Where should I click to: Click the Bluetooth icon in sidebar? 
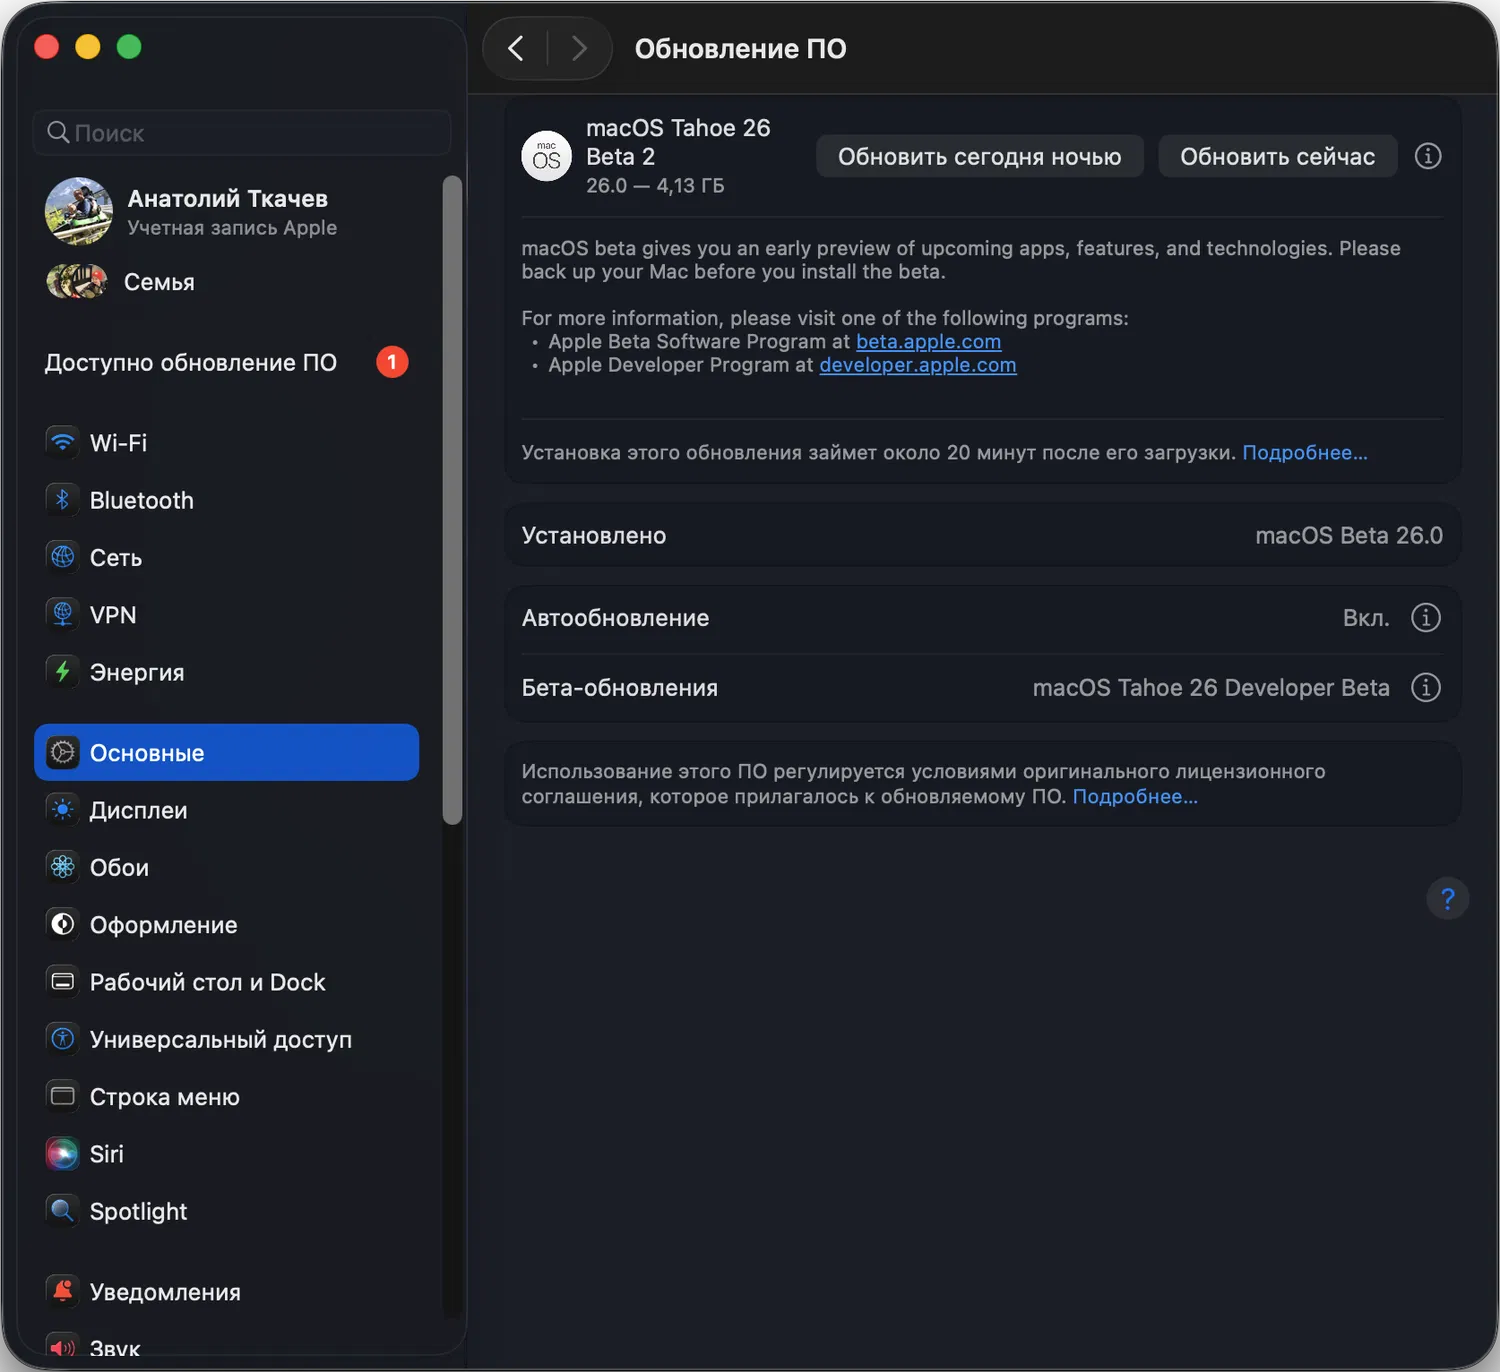(62, 500)
